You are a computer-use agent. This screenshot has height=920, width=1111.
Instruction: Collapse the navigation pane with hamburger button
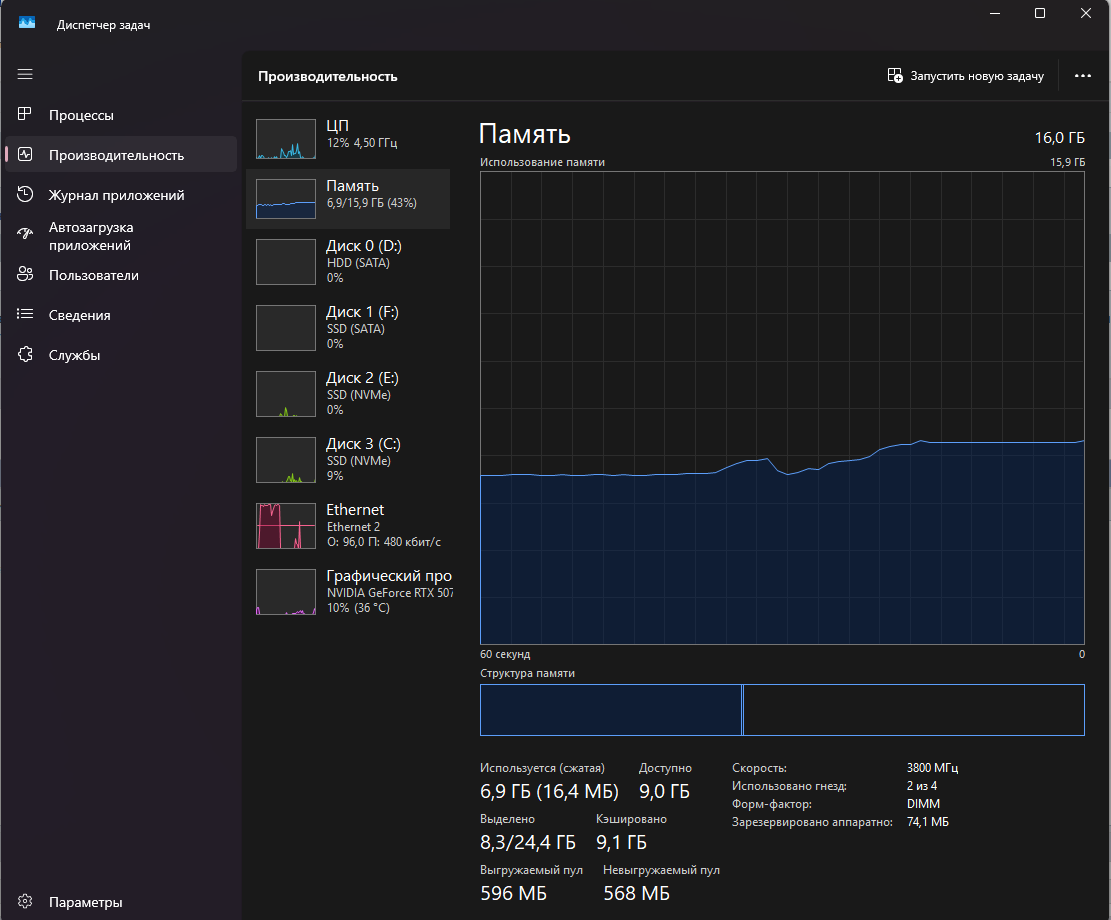(25, 74)
